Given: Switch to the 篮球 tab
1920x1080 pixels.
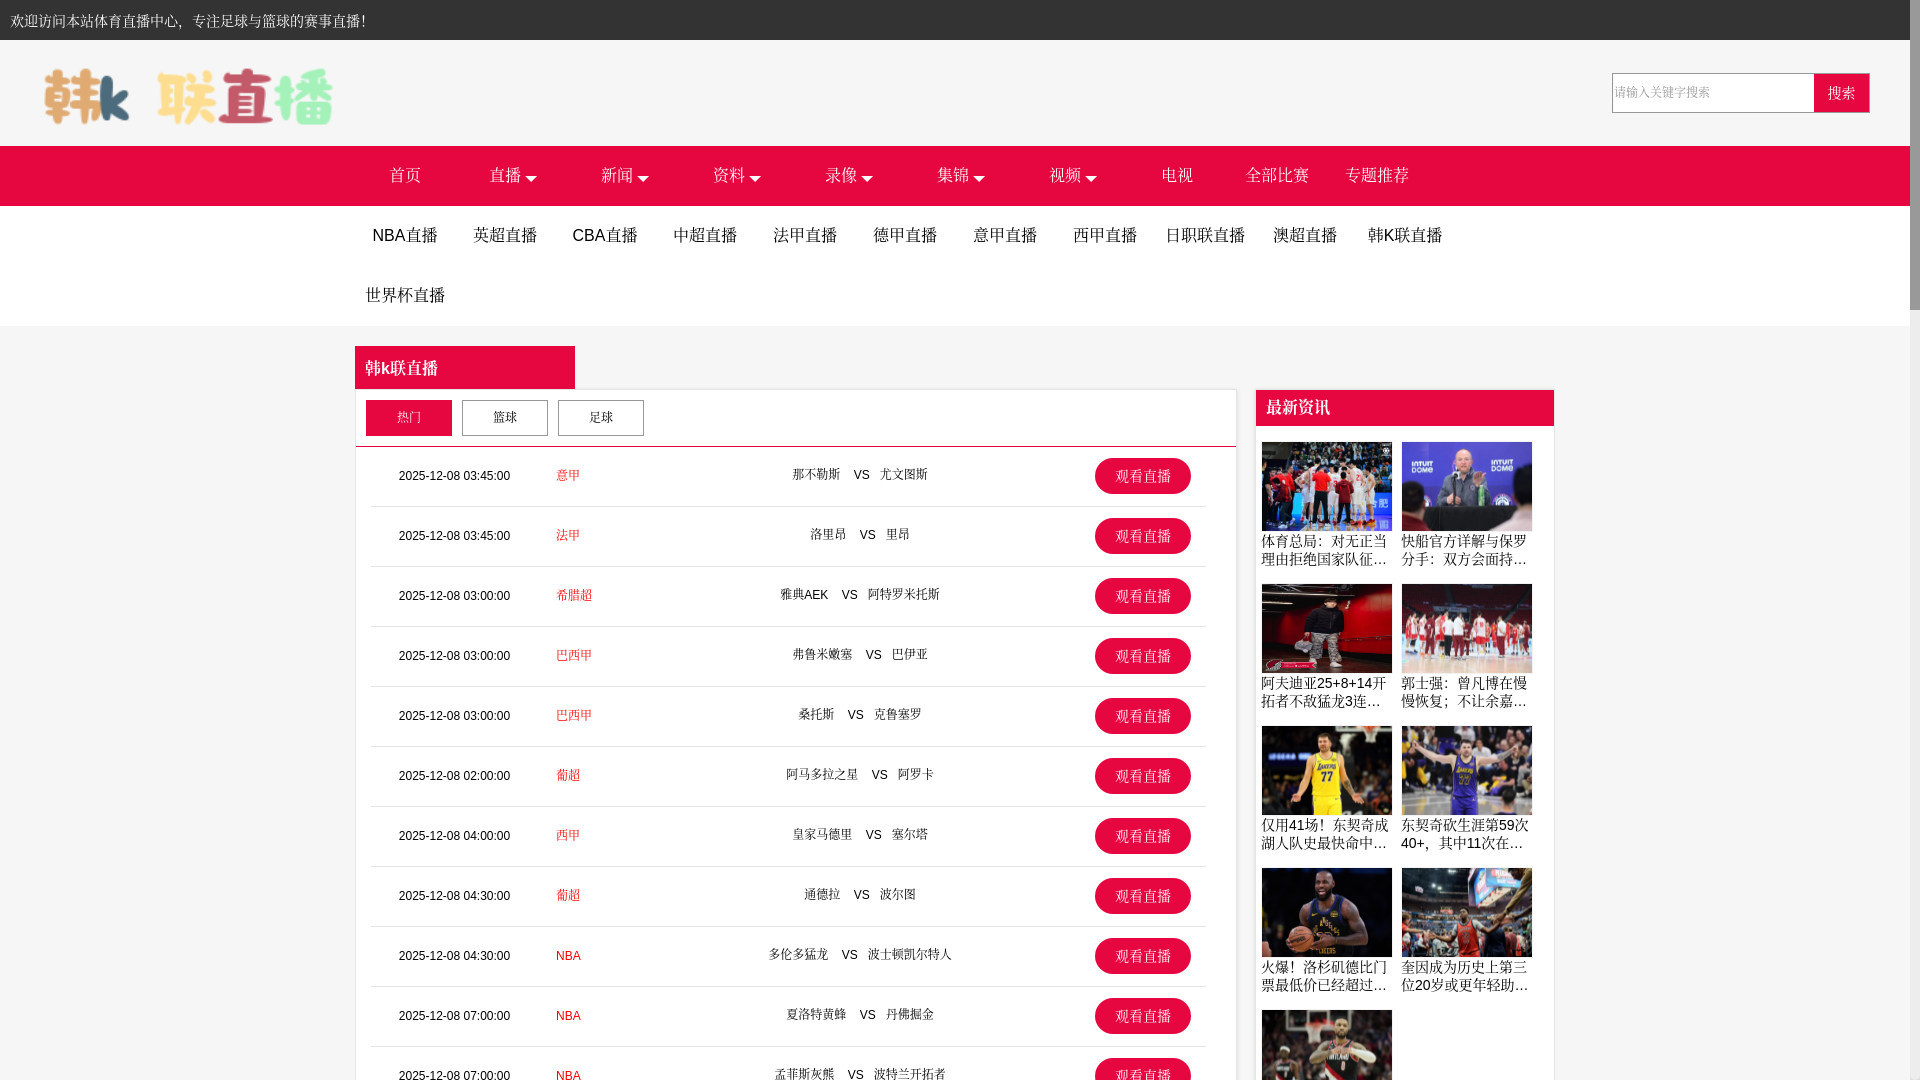Looking at the screenshot, I should point(504,418).
